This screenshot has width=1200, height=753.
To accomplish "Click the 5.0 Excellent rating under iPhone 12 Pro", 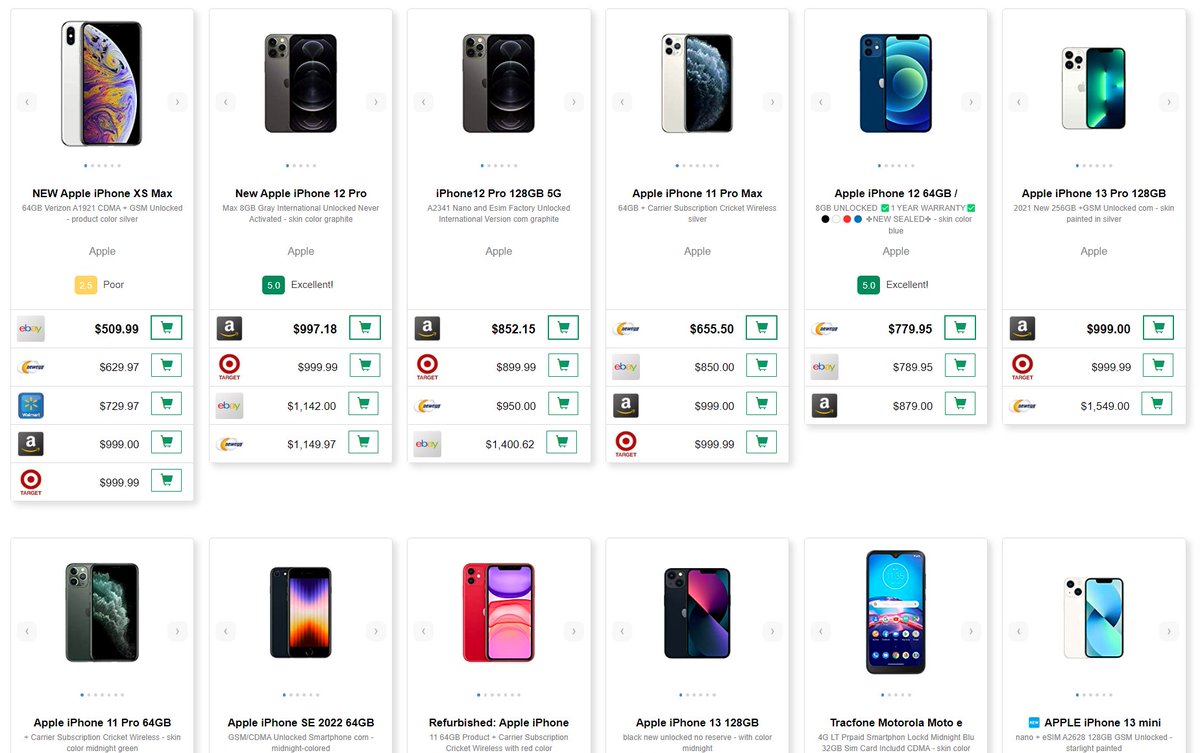I will tap(298, 285).
